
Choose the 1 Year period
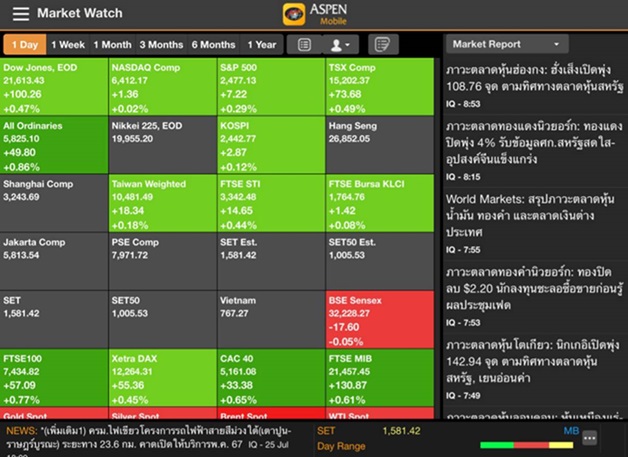pyautogui.click(x=262, y=44)
